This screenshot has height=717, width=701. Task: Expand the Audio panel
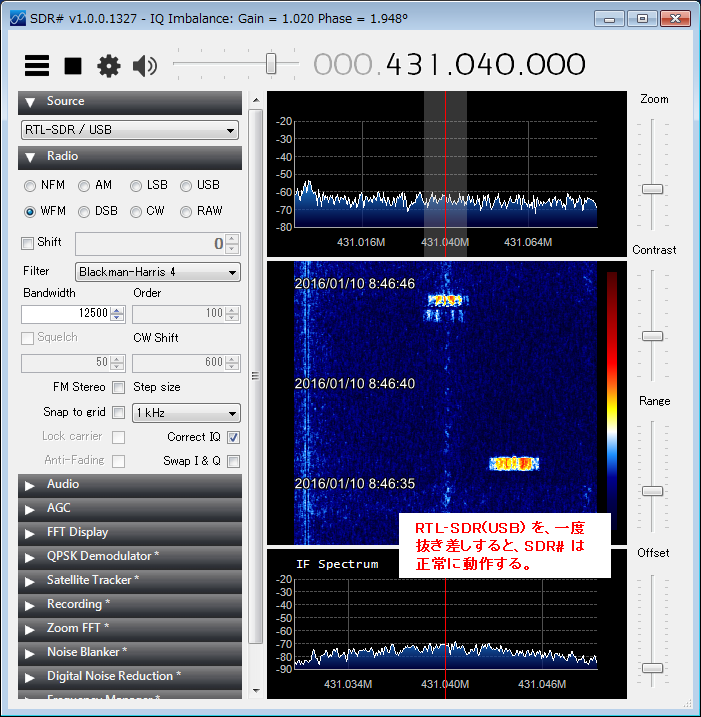(x=130, y=485)
